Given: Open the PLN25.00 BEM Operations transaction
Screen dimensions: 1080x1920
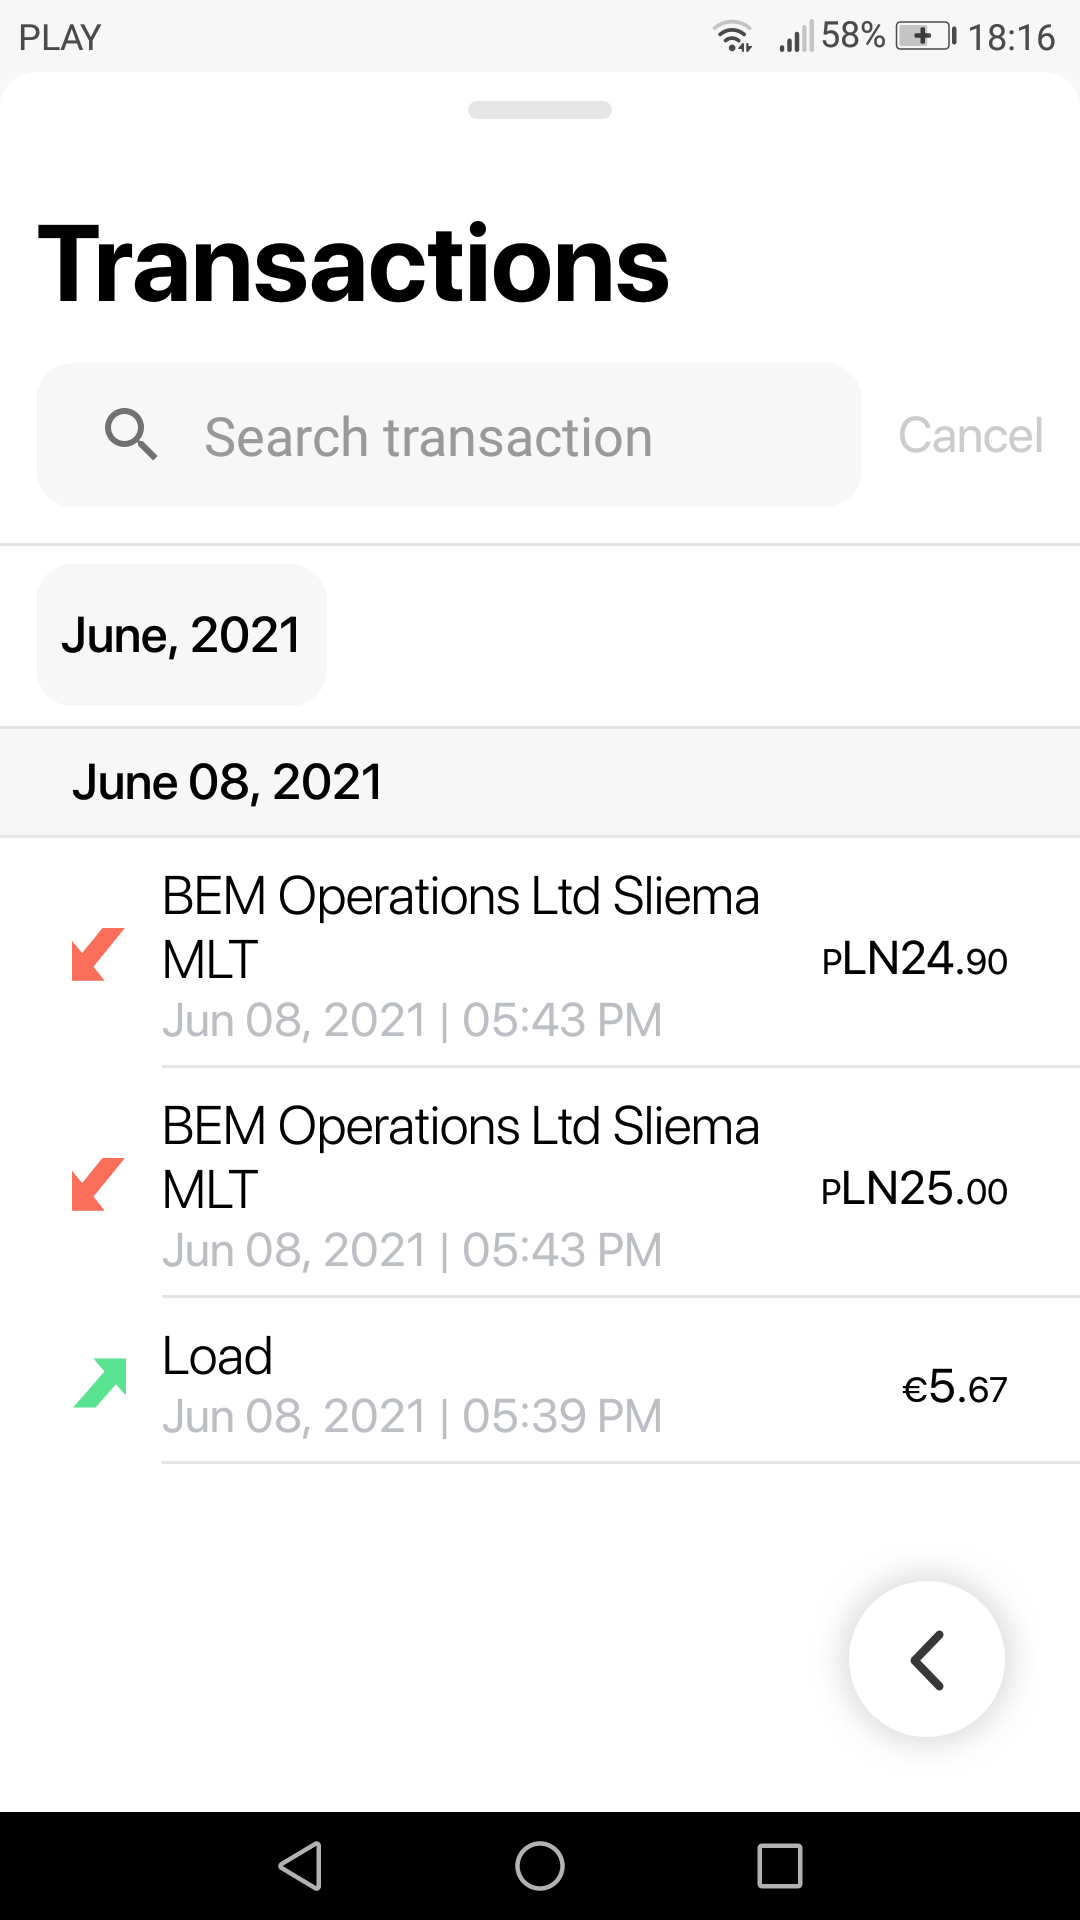Looking at the screenshot, I should pyautogui.click(x=460, y=1185).
